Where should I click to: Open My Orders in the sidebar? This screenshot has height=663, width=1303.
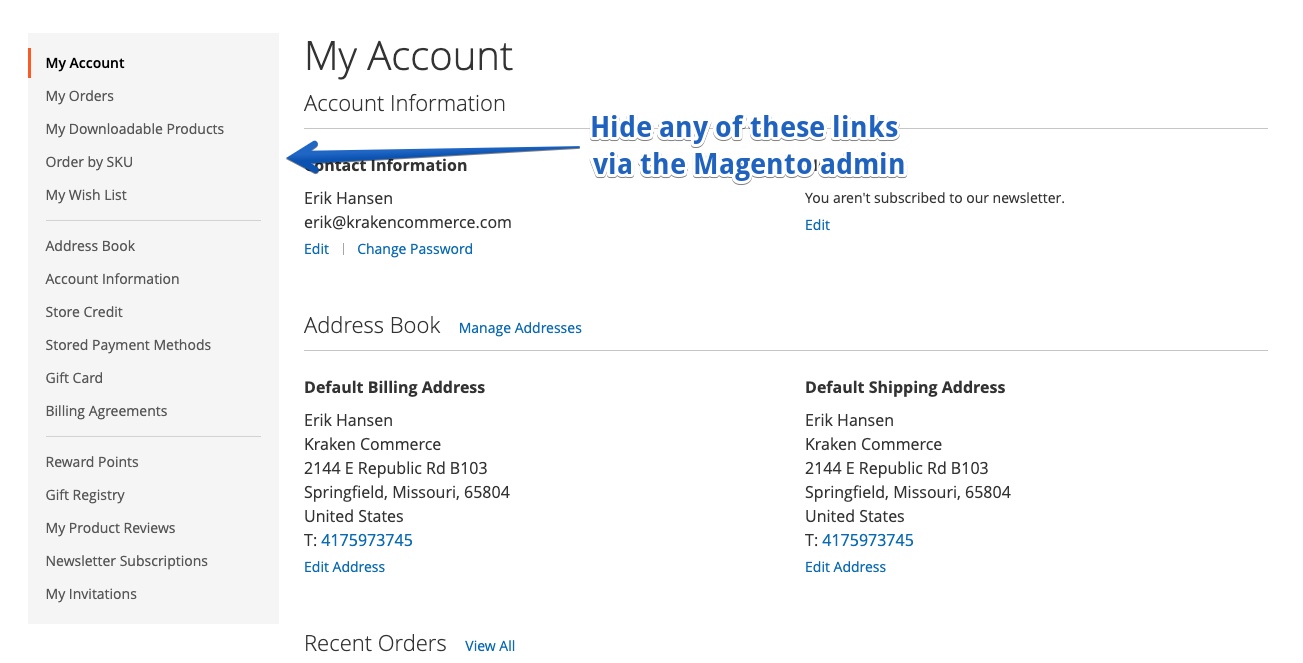pyautogui.click(x=80, y=96)
